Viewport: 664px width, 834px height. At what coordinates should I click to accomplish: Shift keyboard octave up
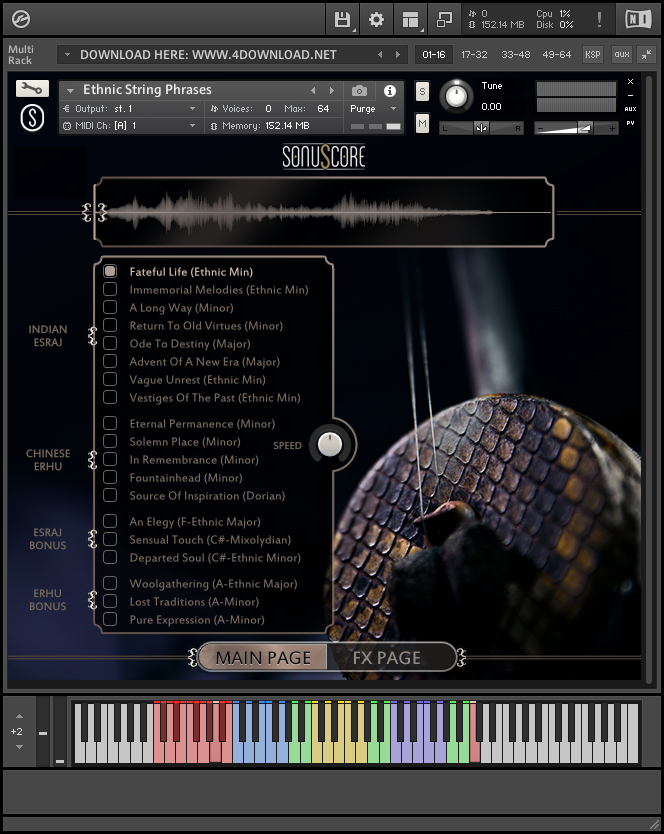click(x=19, y=716)
